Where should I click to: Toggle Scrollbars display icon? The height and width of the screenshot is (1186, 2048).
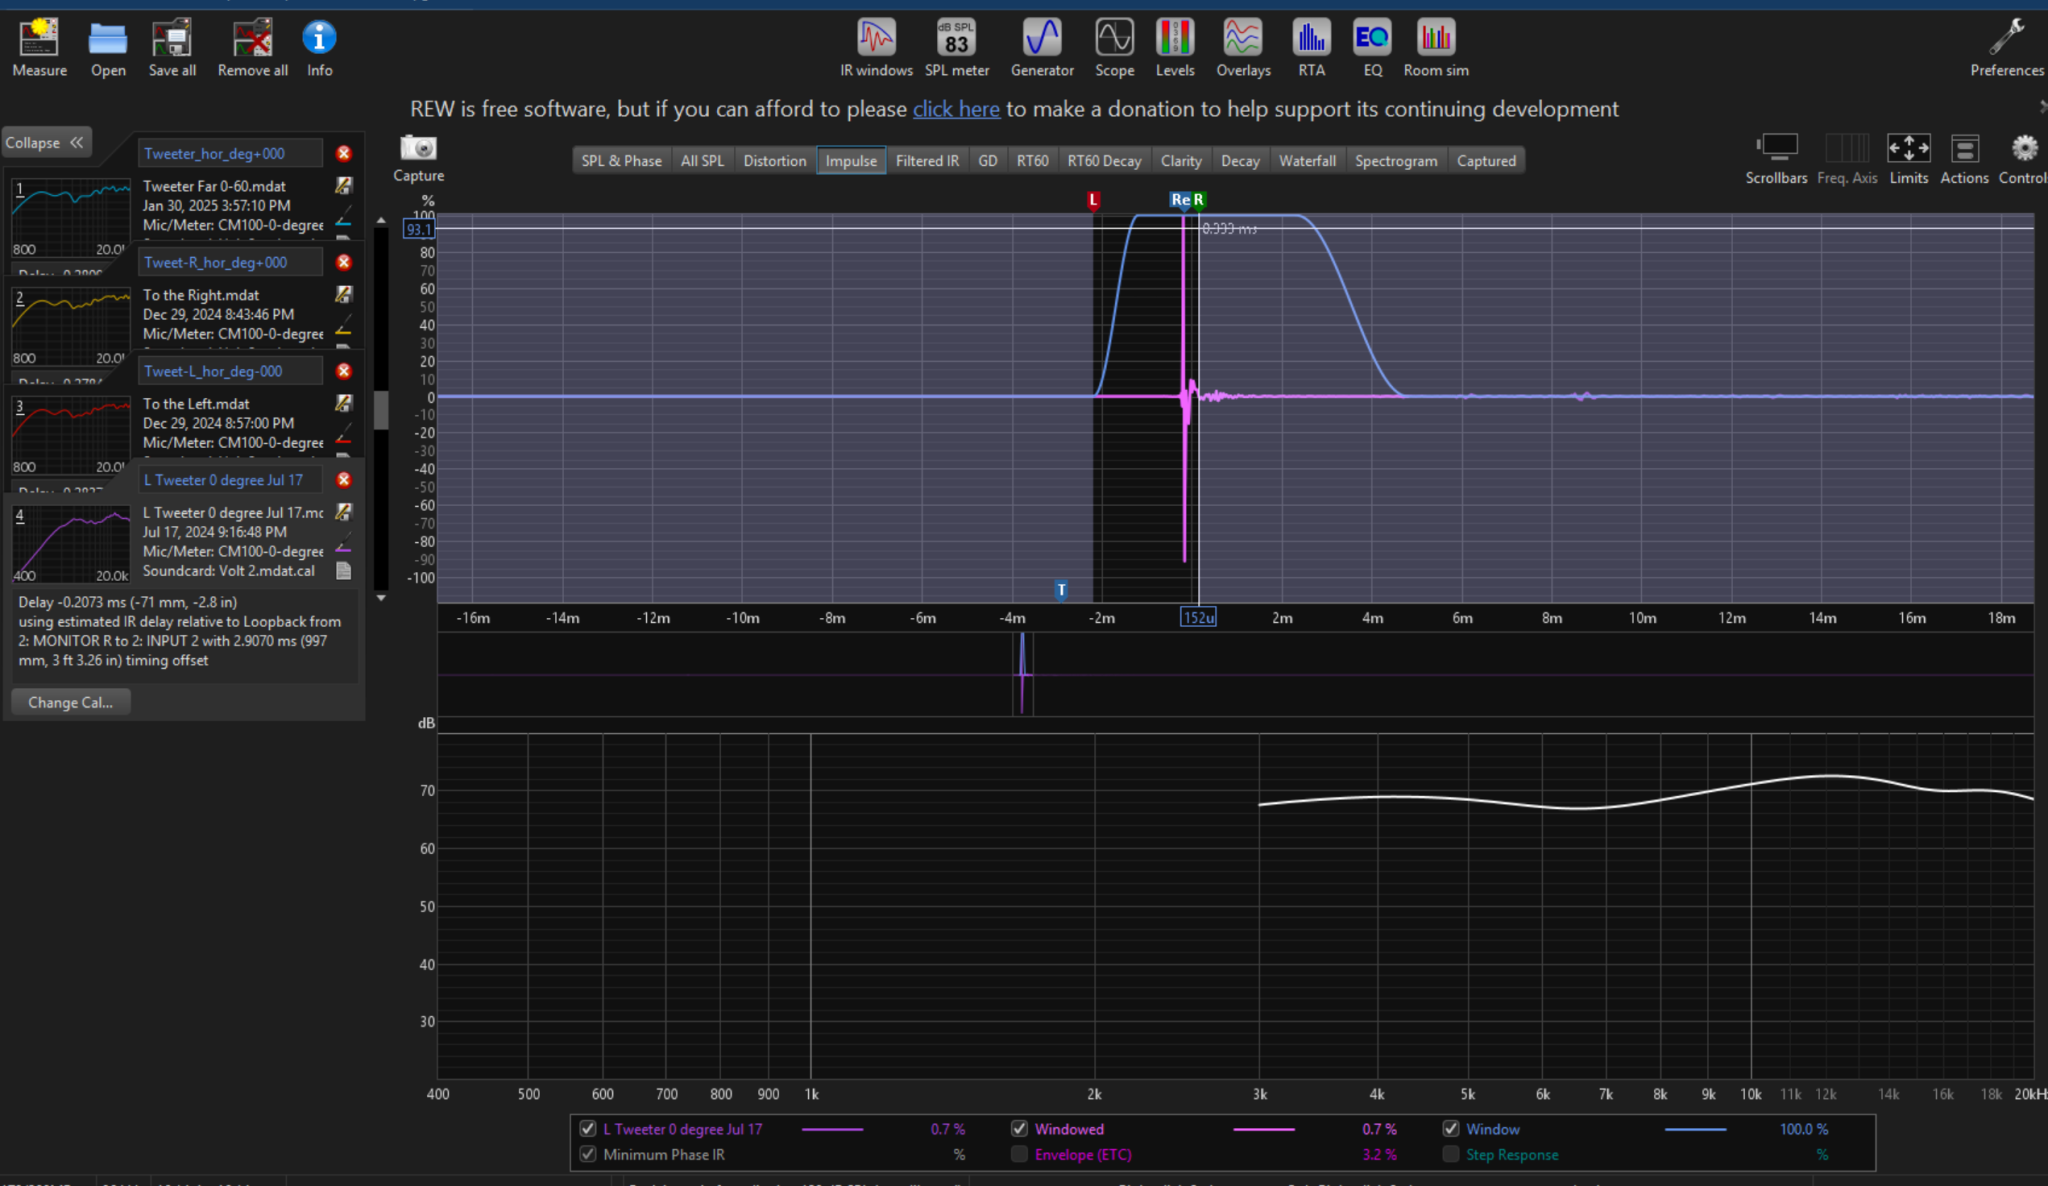coord(1776,159)
